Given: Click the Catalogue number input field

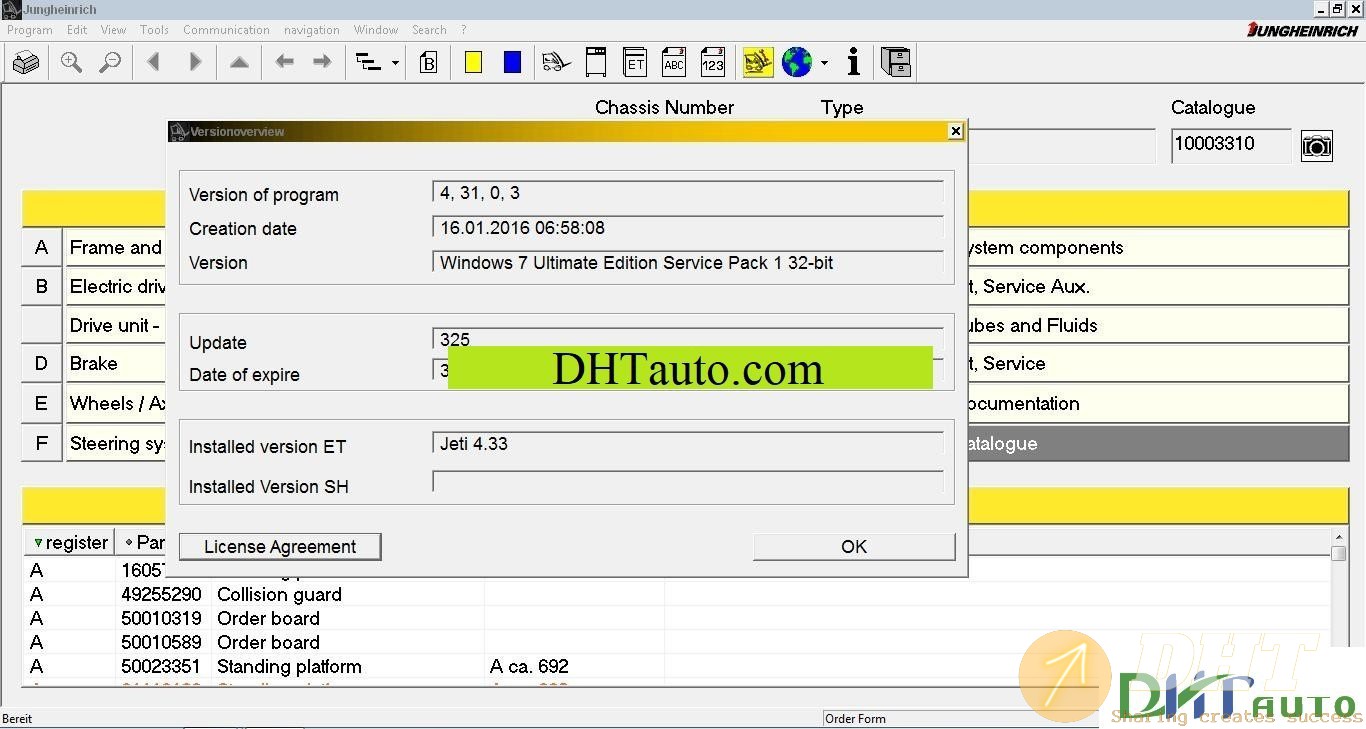Looking at the screenshot, I should pos(1231,145).
